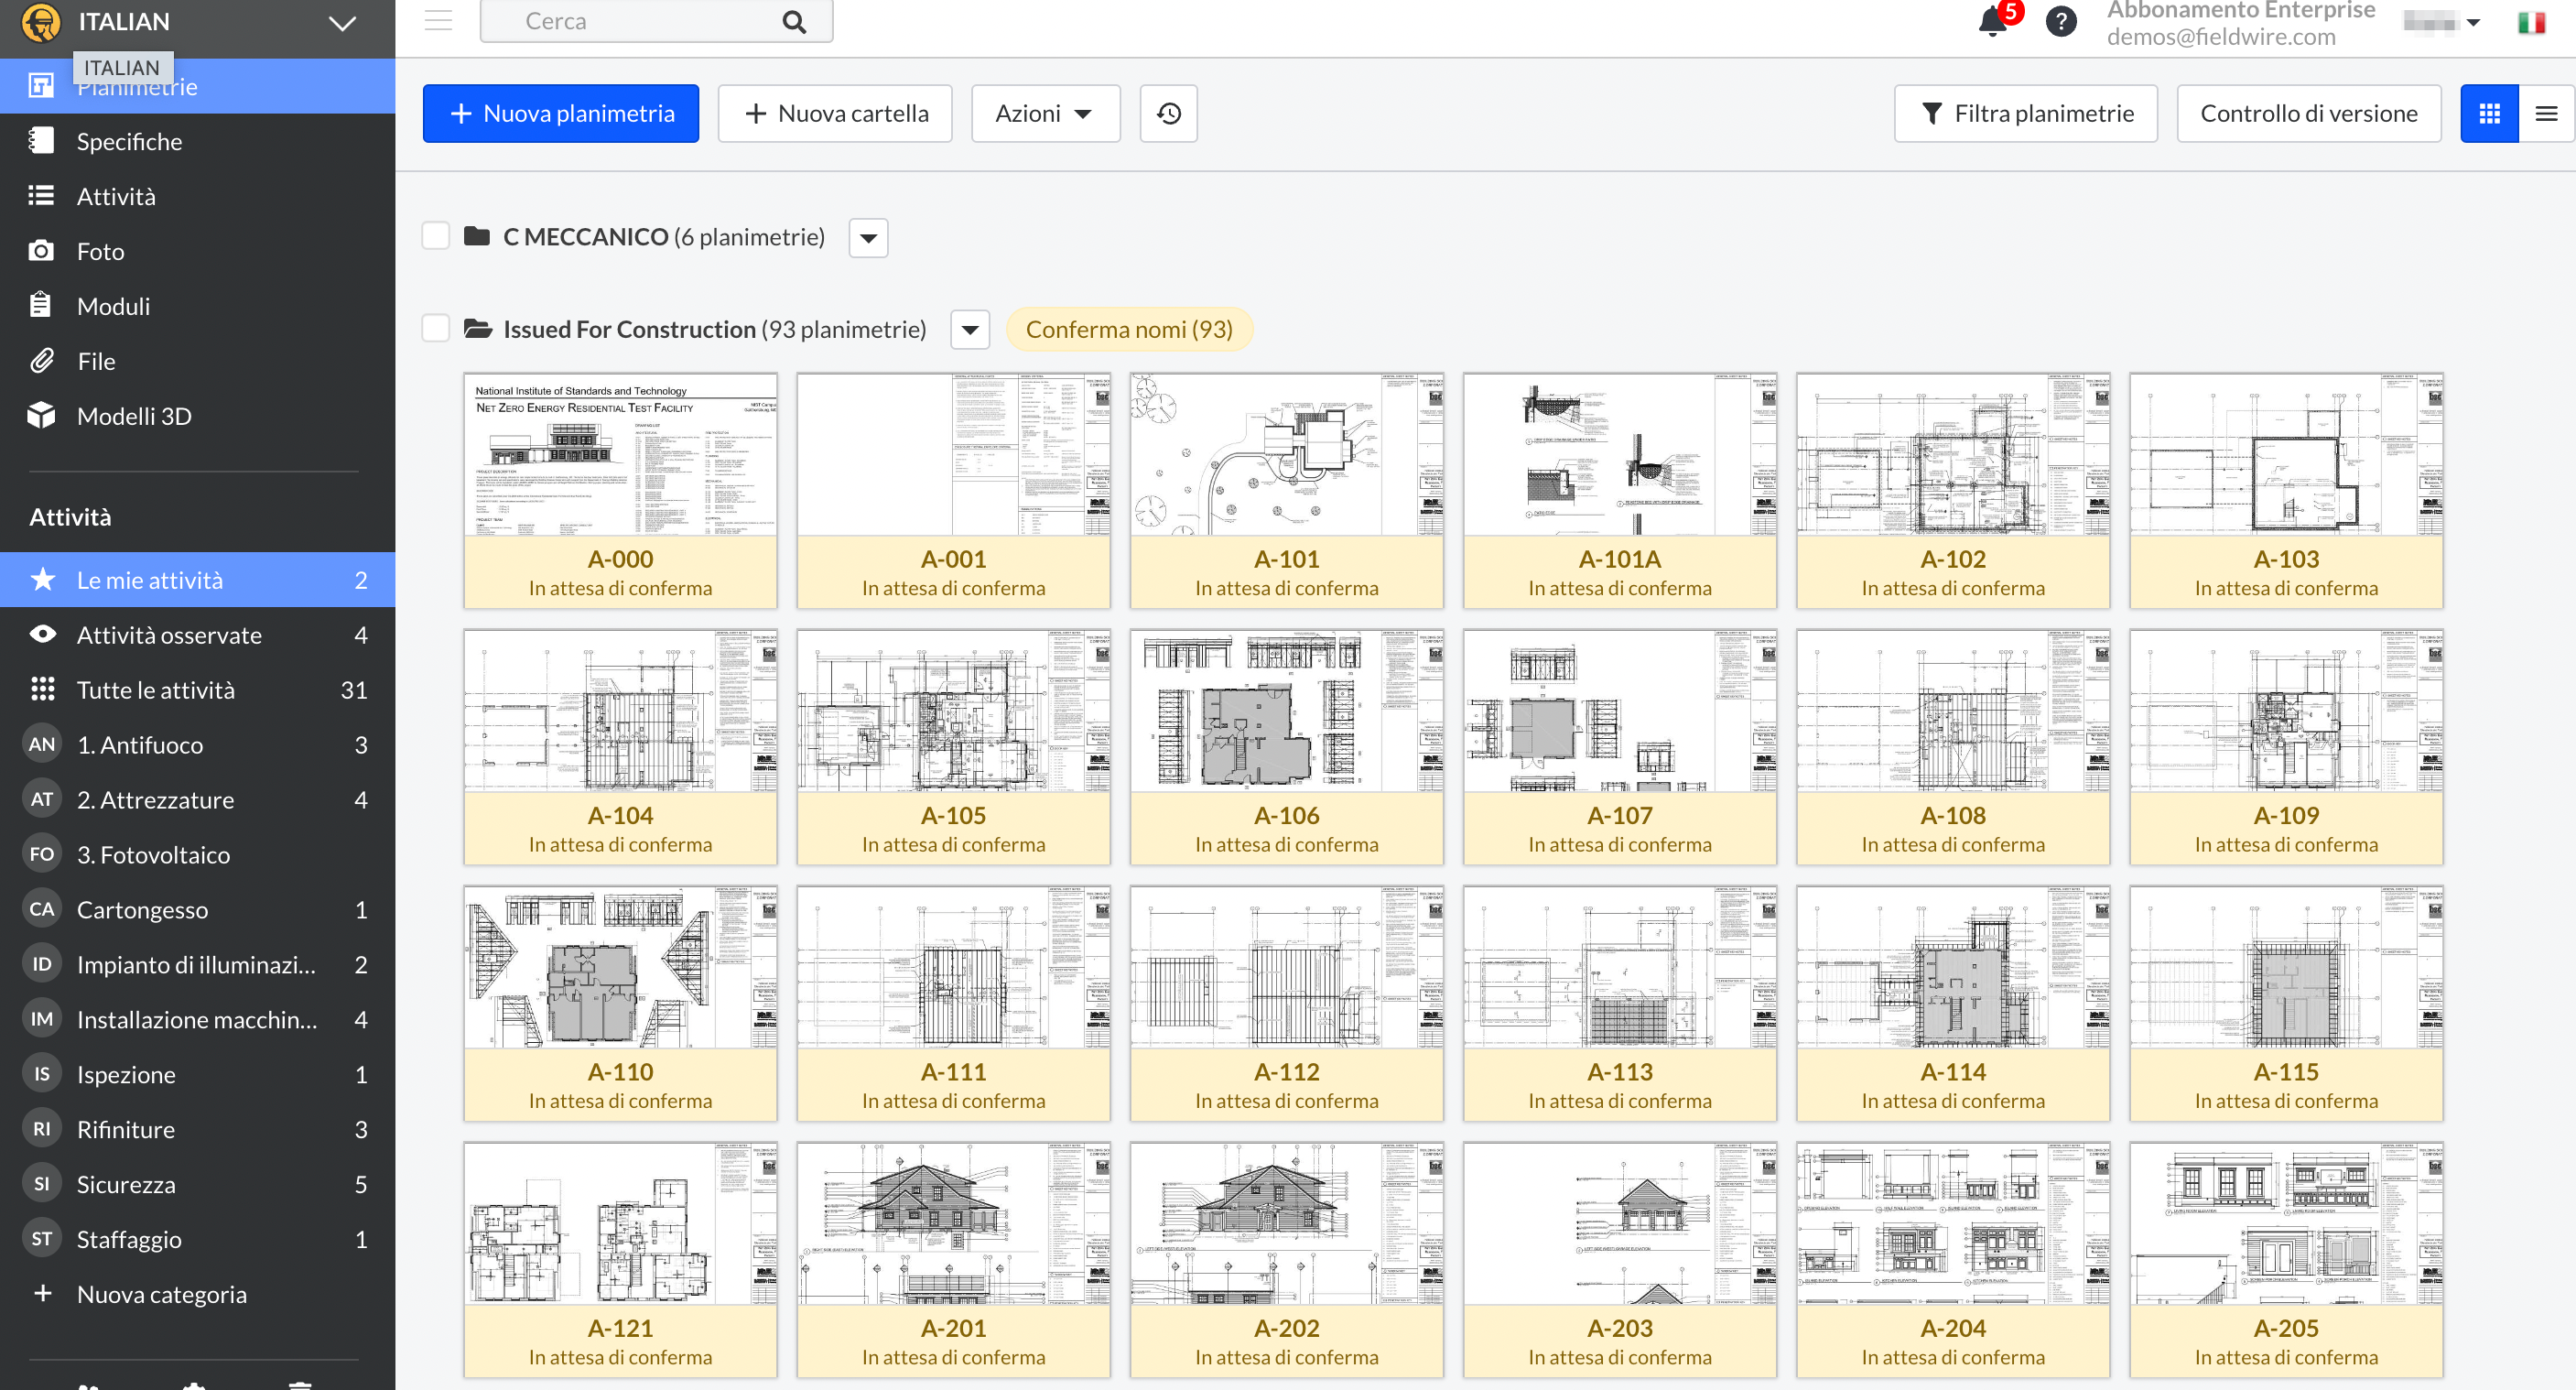Click the version history clock icon
Image resolution: width=2576 pixels, height=1390 pixels.
click(x=1168, y=114)
